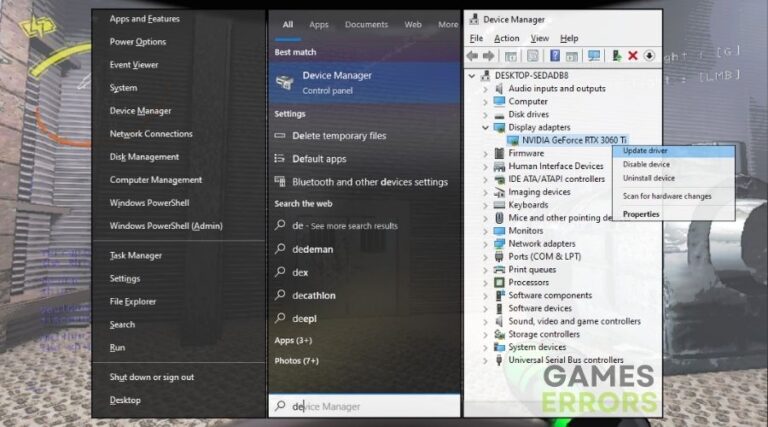The image size is (768, 427).
Task: Click the Monitors category icon
Action: coord(499,231)
